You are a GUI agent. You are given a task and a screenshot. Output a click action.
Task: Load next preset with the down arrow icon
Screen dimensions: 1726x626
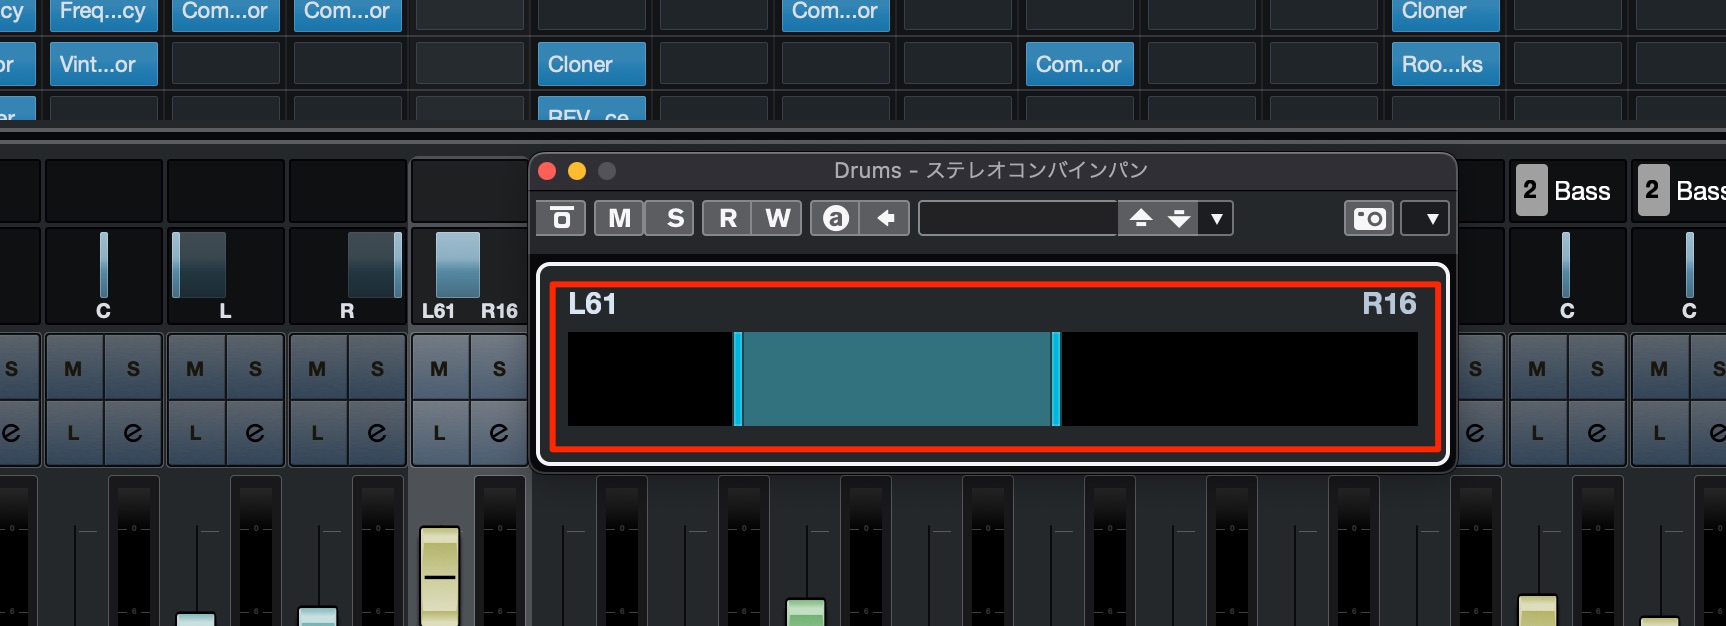1179,218
